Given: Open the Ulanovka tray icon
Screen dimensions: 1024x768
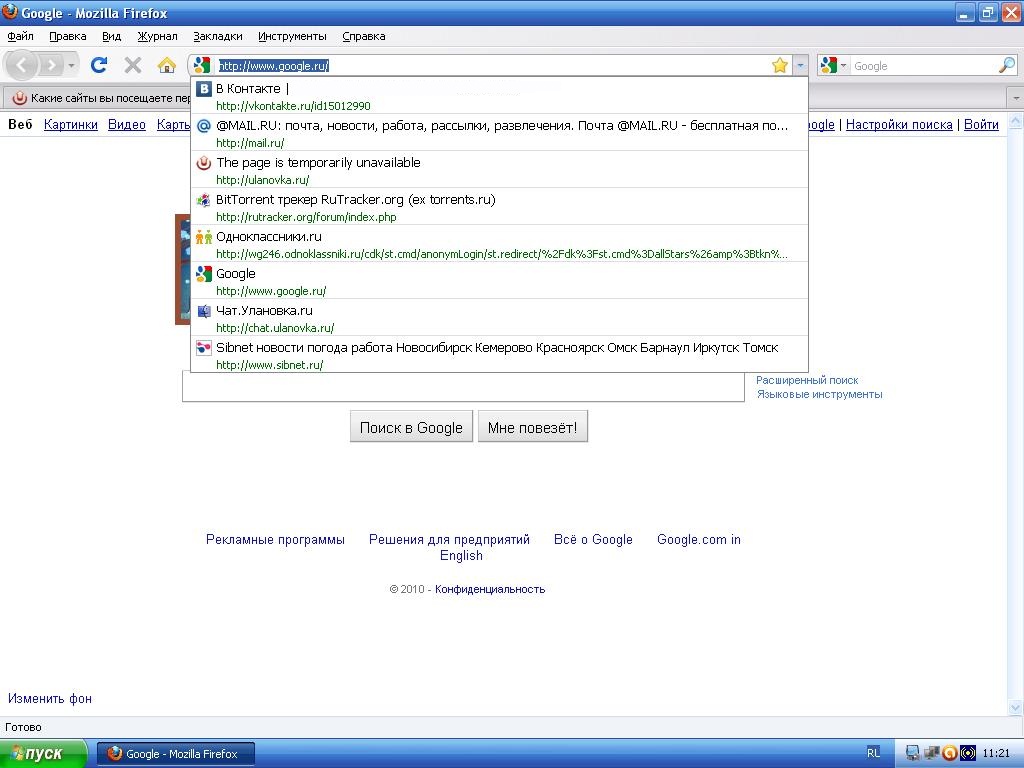Looking at the screenshot, I should tap(948, 753).
